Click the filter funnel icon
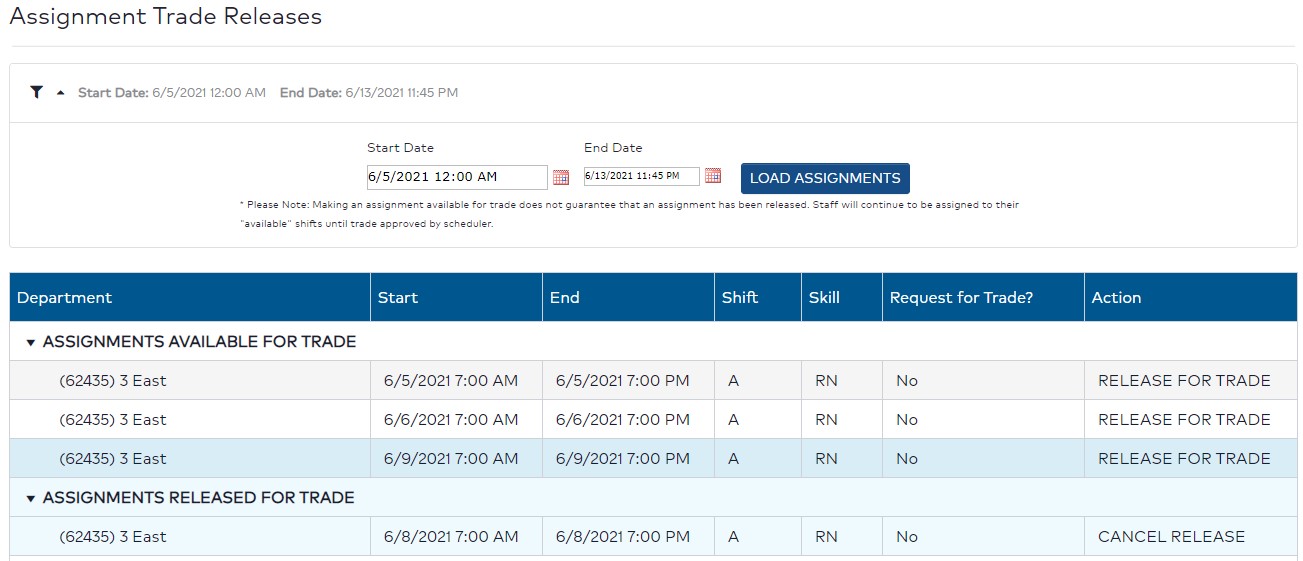 point(37,93)
